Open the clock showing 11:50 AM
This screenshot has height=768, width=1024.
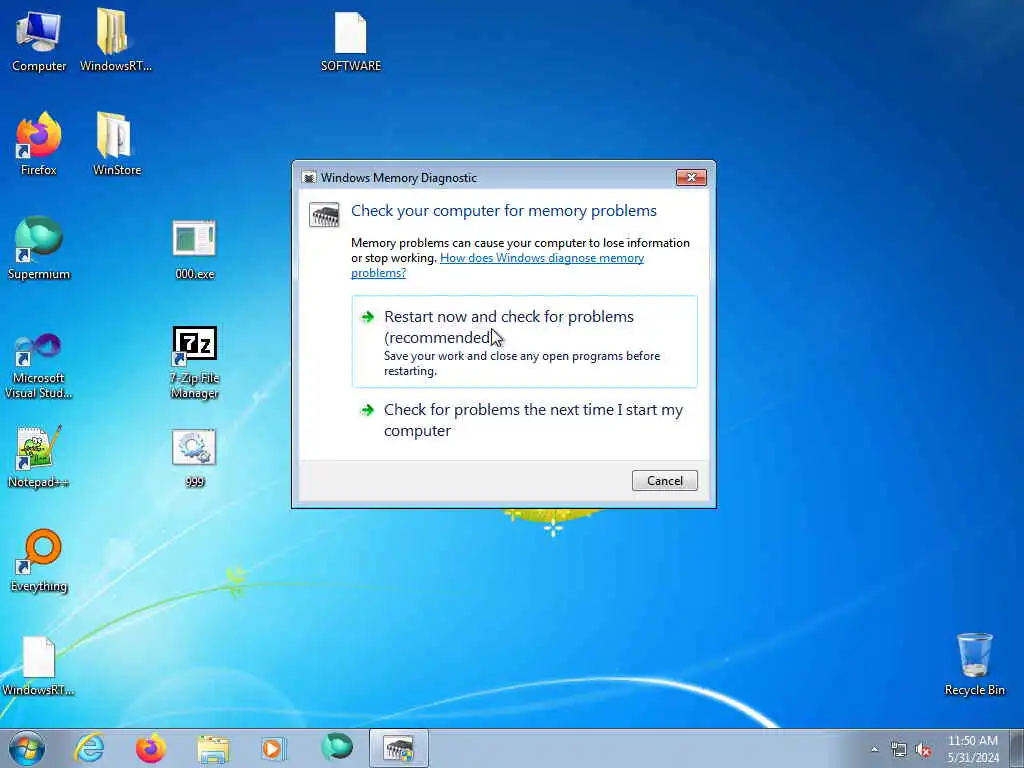tap(973, 749)
